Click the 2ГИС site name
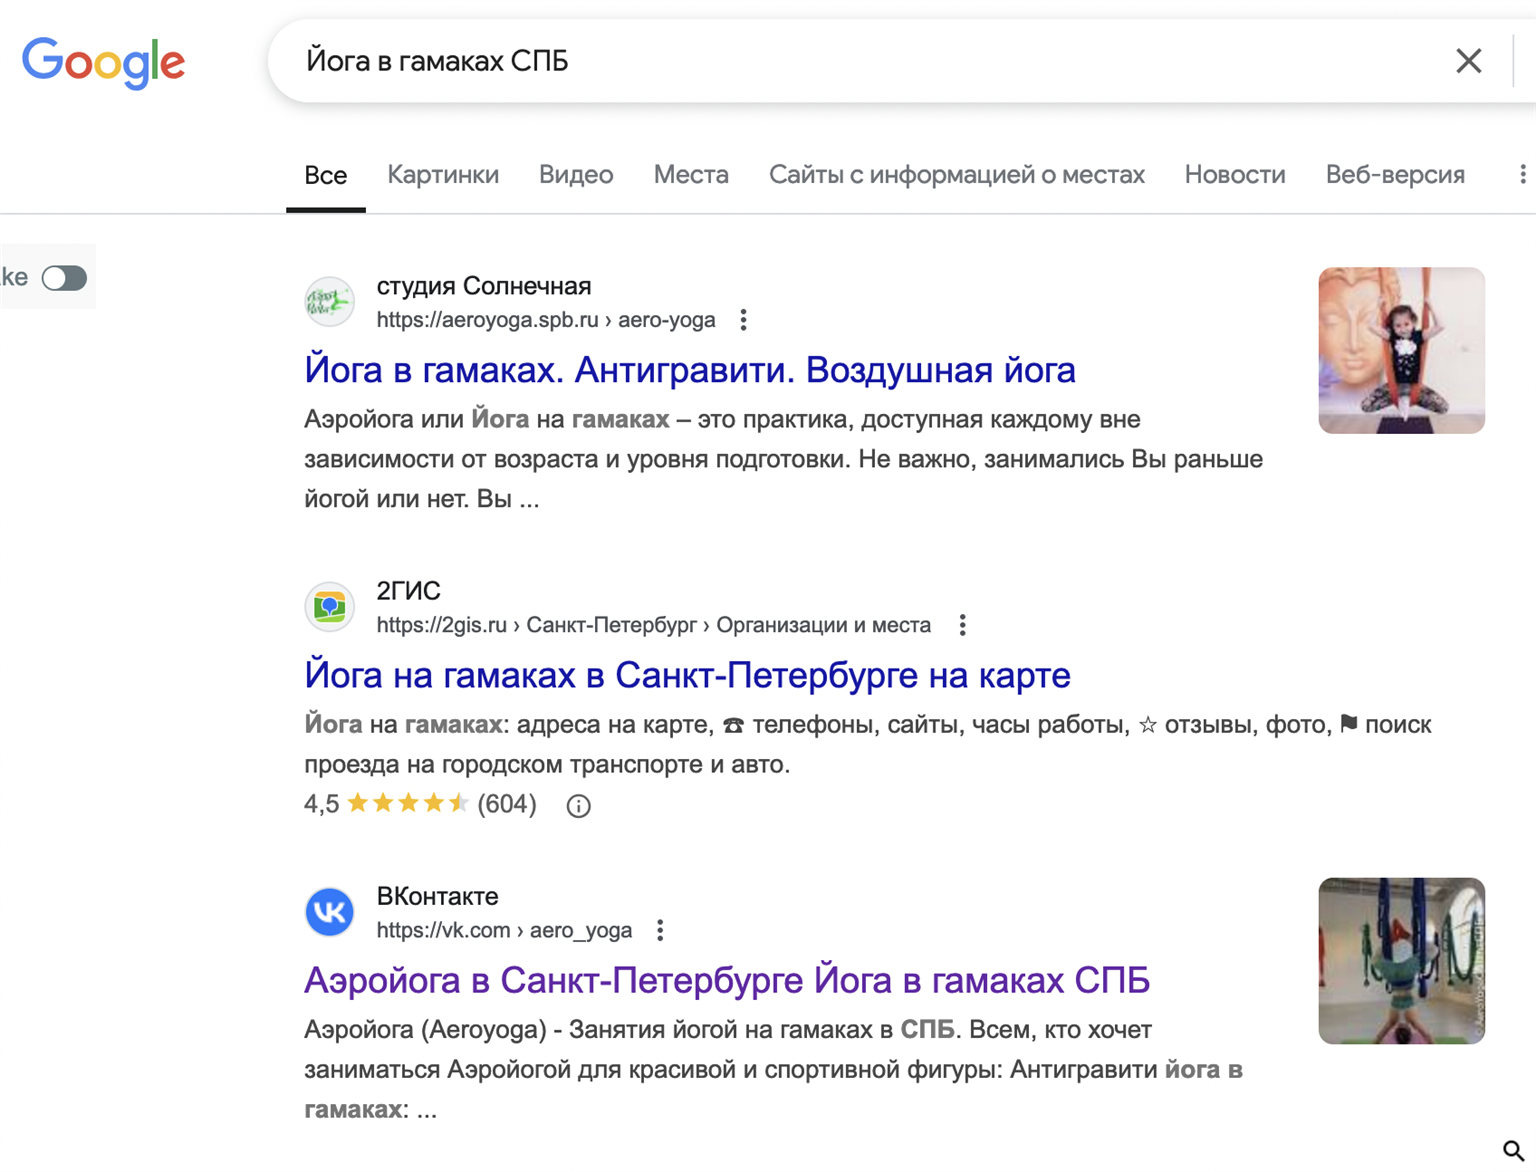The image size is (1536, 1172). [408, 591]
